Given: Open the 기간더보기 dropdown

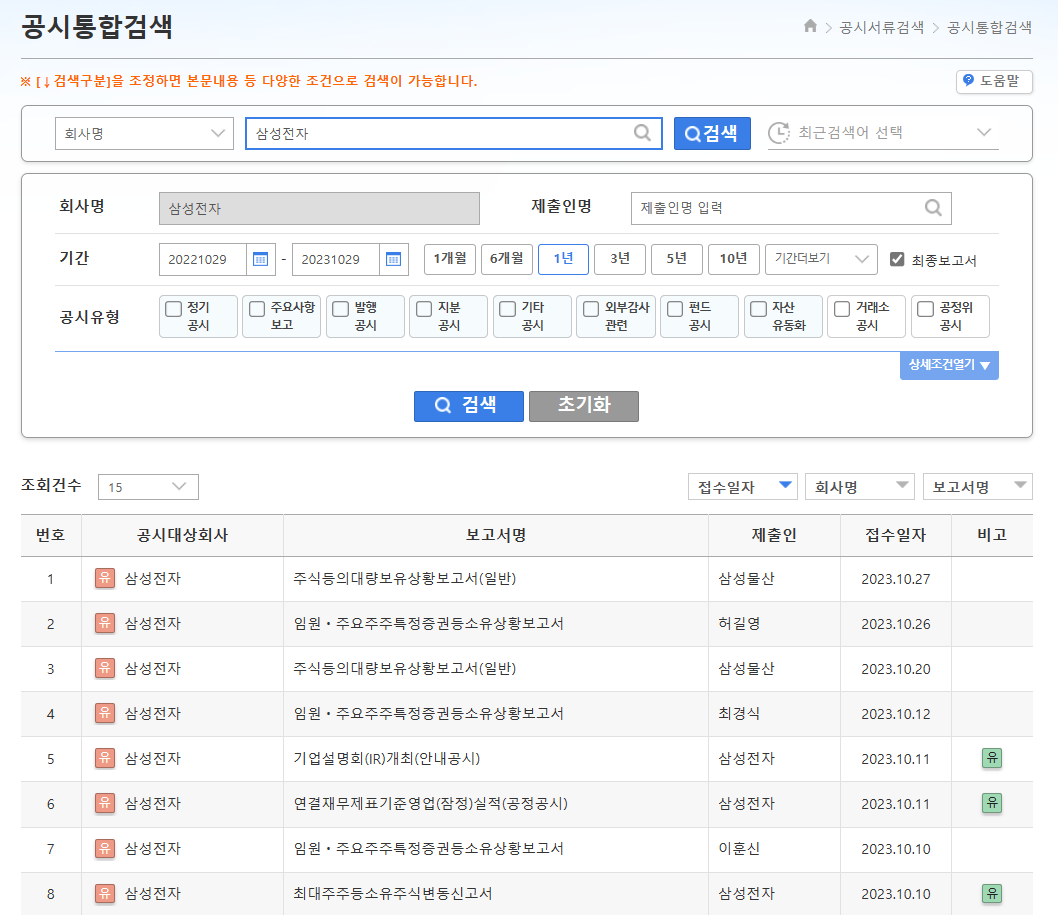Looking at the screenshot, I should coord(821,259).
